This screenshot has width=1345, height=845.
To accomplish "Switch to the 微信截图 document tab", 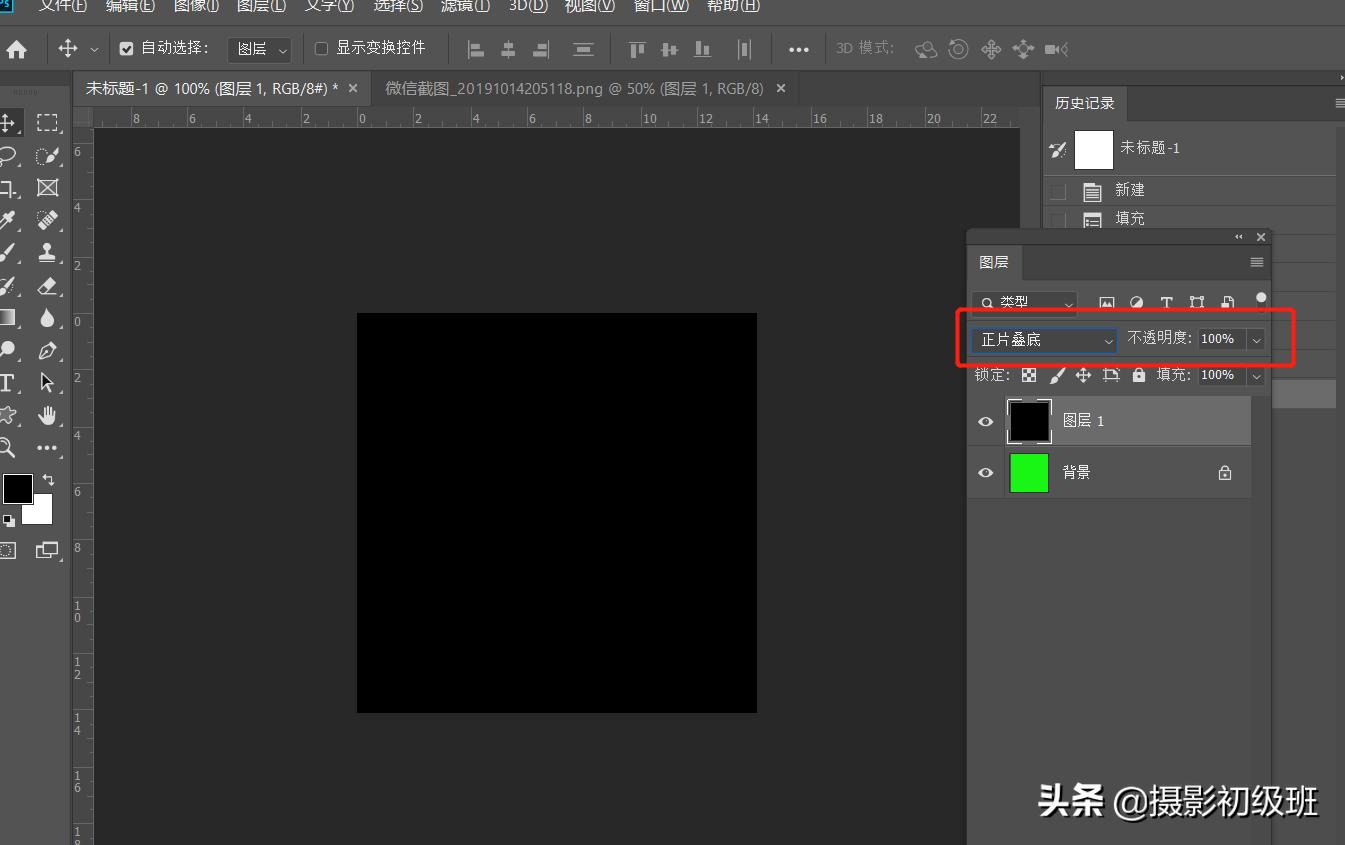I will click(x=574, y=89).
